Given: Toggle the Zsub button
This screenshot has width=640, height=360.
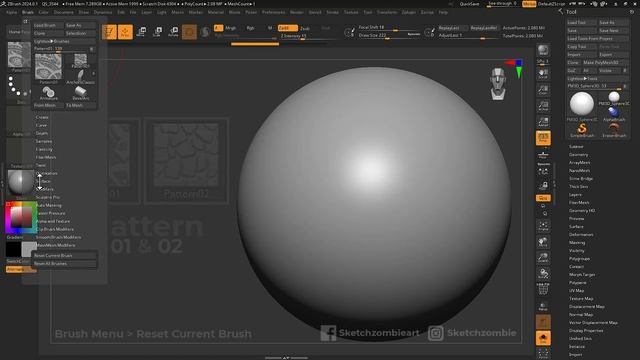Looking at the screenshot, I should (305, 28).
